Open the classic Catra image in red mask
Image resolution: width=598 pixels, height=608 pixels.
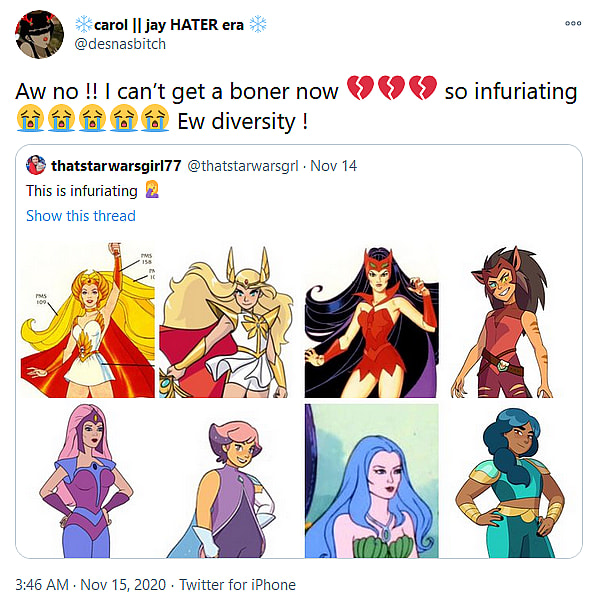click(372, 323)
